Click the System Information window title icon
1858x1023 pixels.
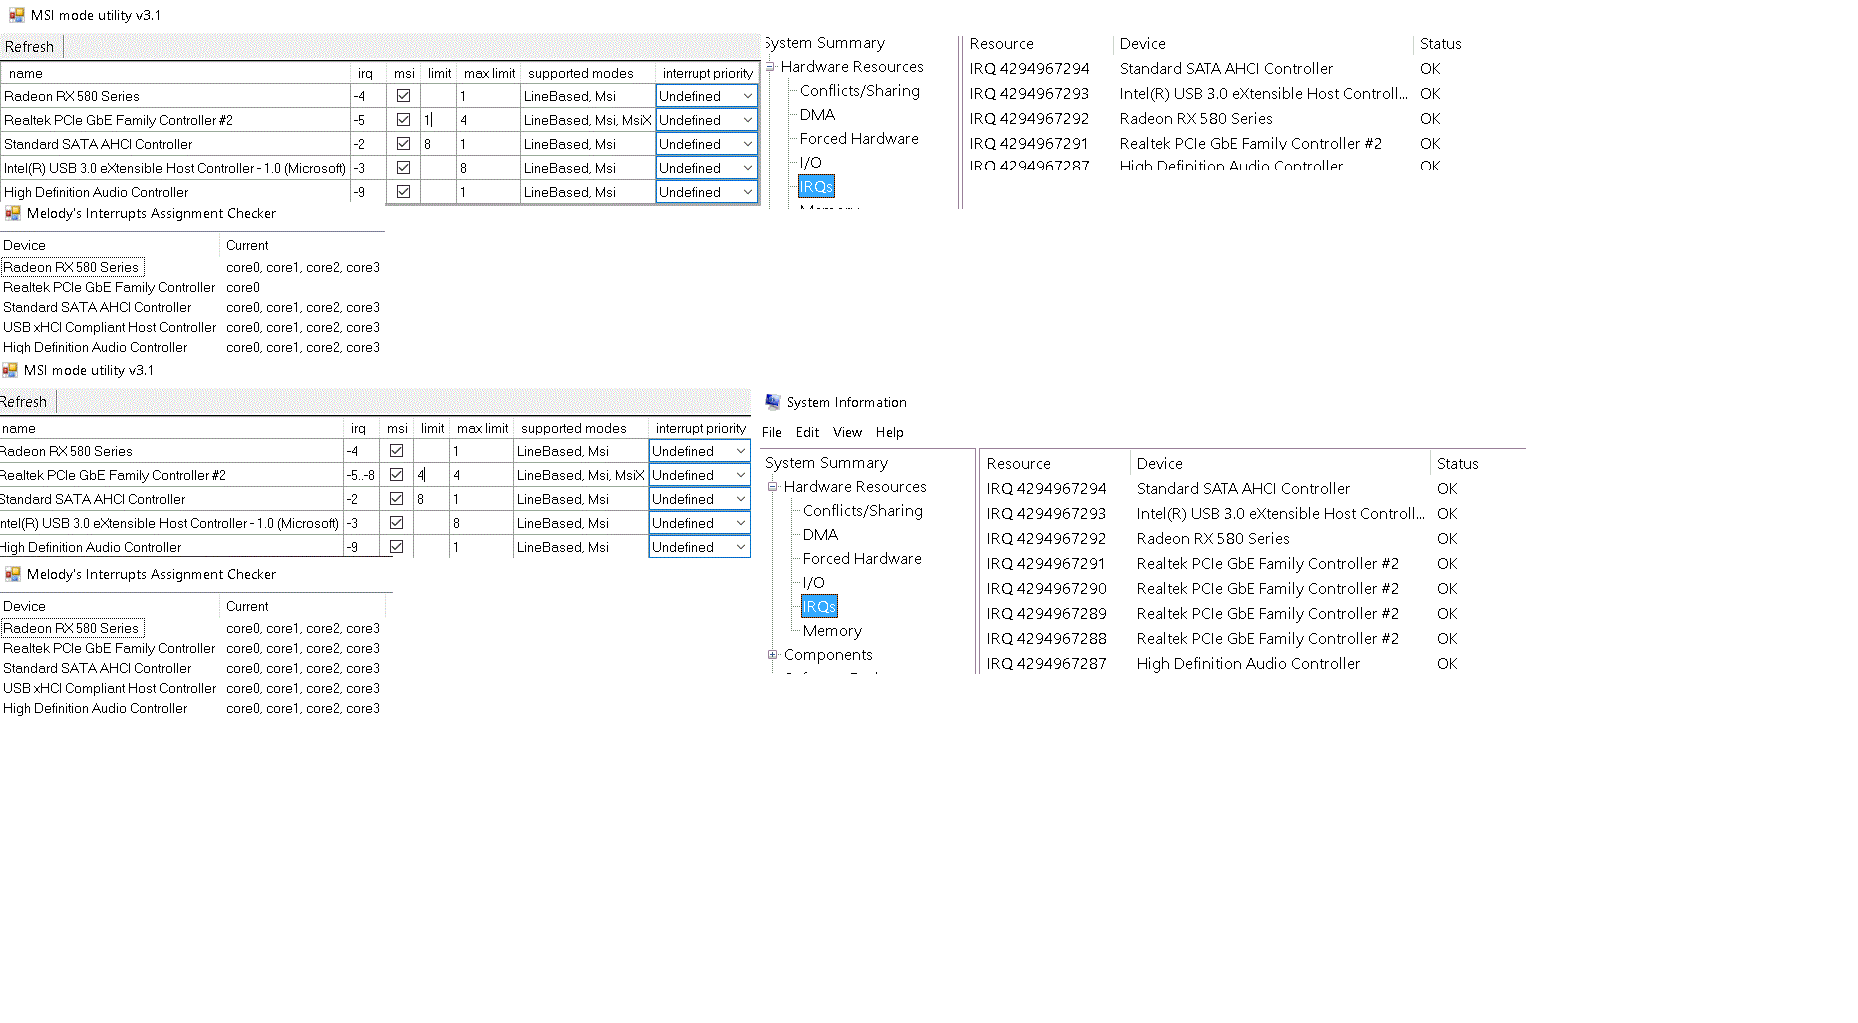[772, 402]
